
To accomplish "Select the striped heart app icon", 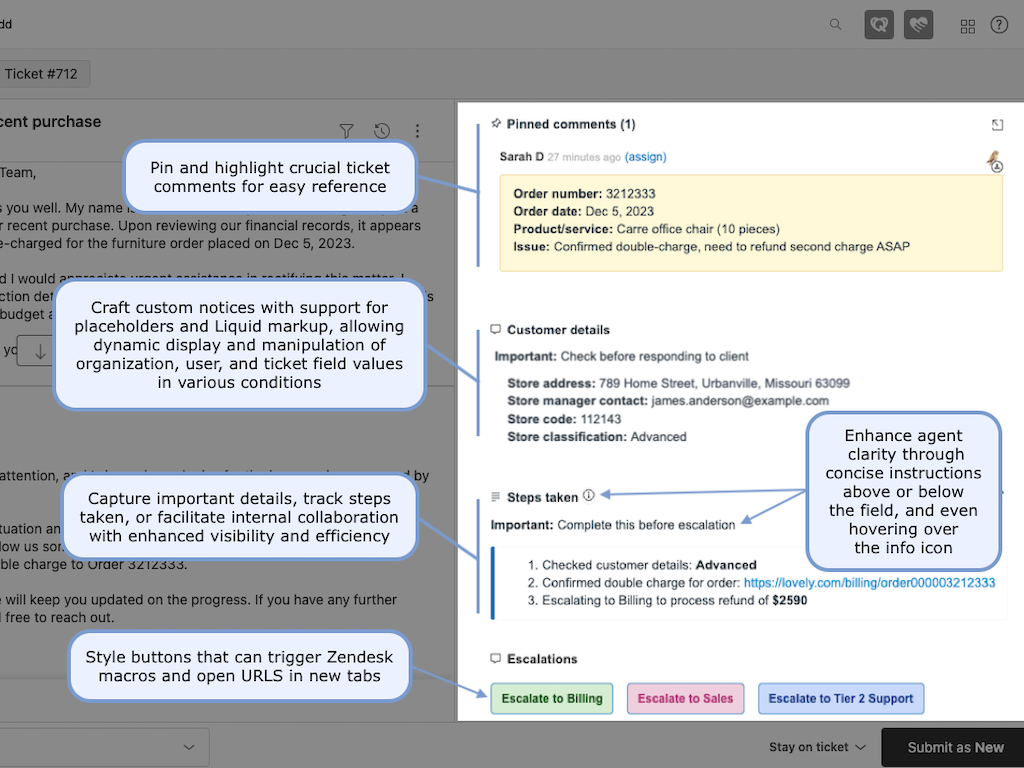I will 918,24.
